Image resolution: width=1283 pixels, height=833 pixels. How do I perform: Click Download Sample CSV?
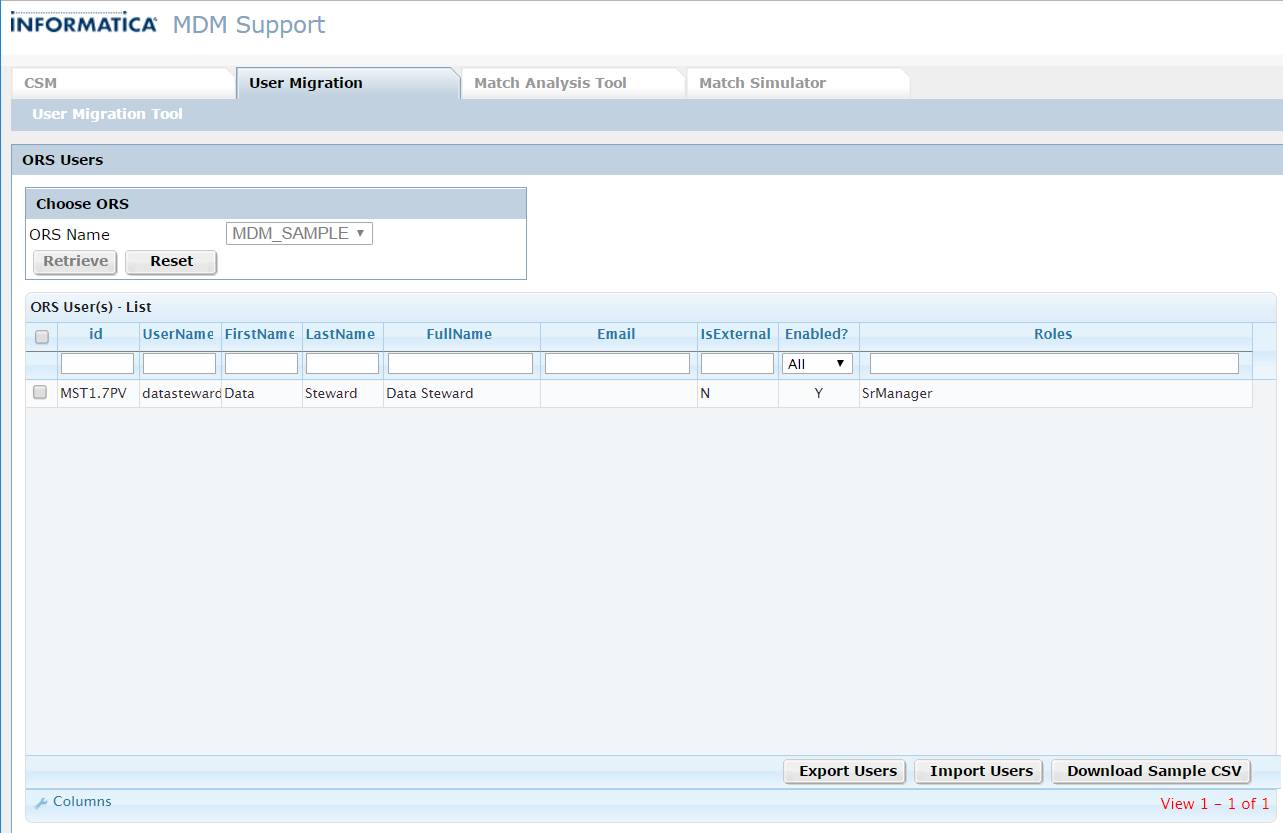point(1150,771)
